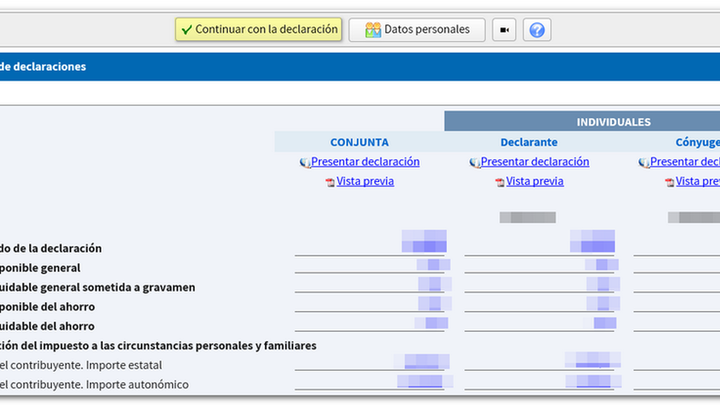
Task: Click the blurred gray name under Cónyuge
Action: [694, 217]
